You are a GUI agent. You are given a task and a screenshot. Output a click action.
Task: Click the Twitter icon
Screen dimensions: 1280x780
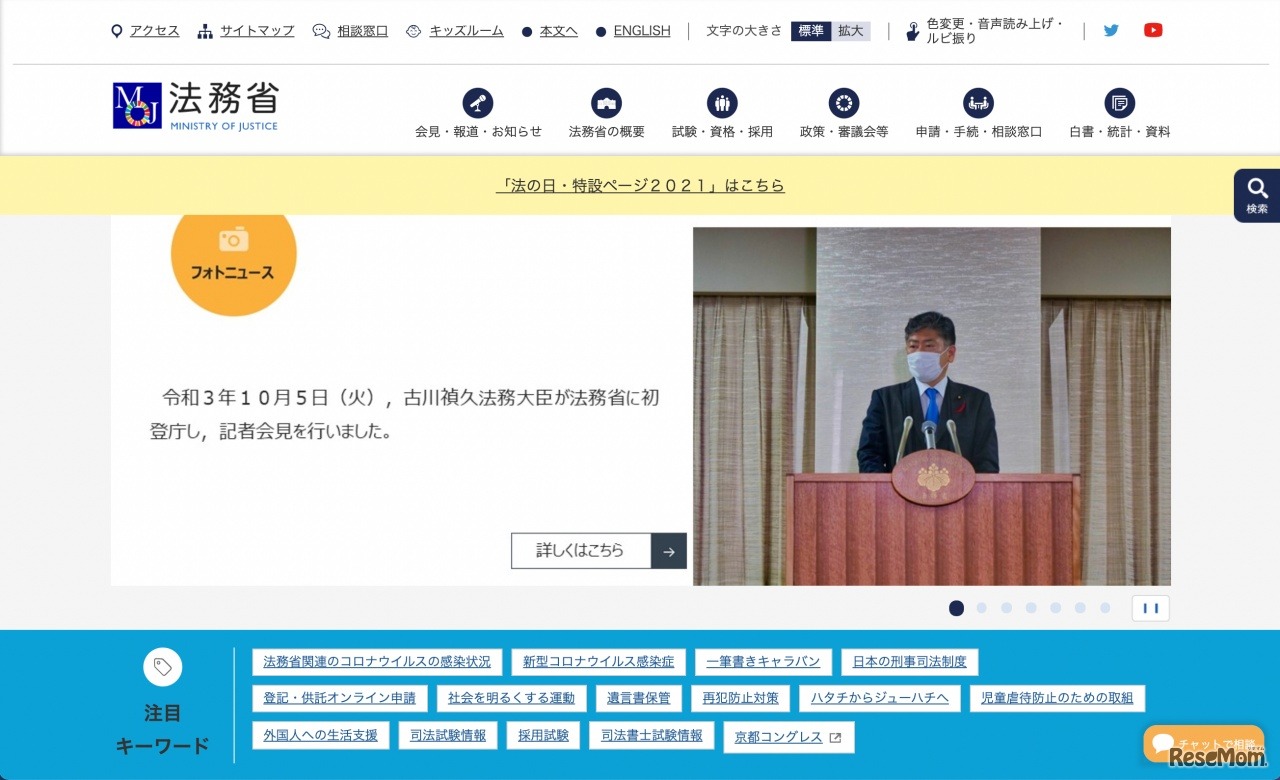1111,30
